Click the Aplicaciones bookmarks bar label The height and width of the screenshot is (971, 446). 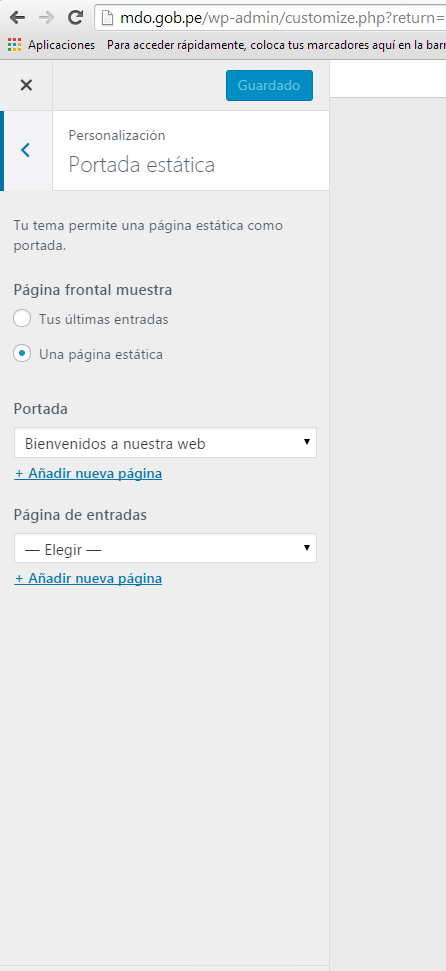61,45
